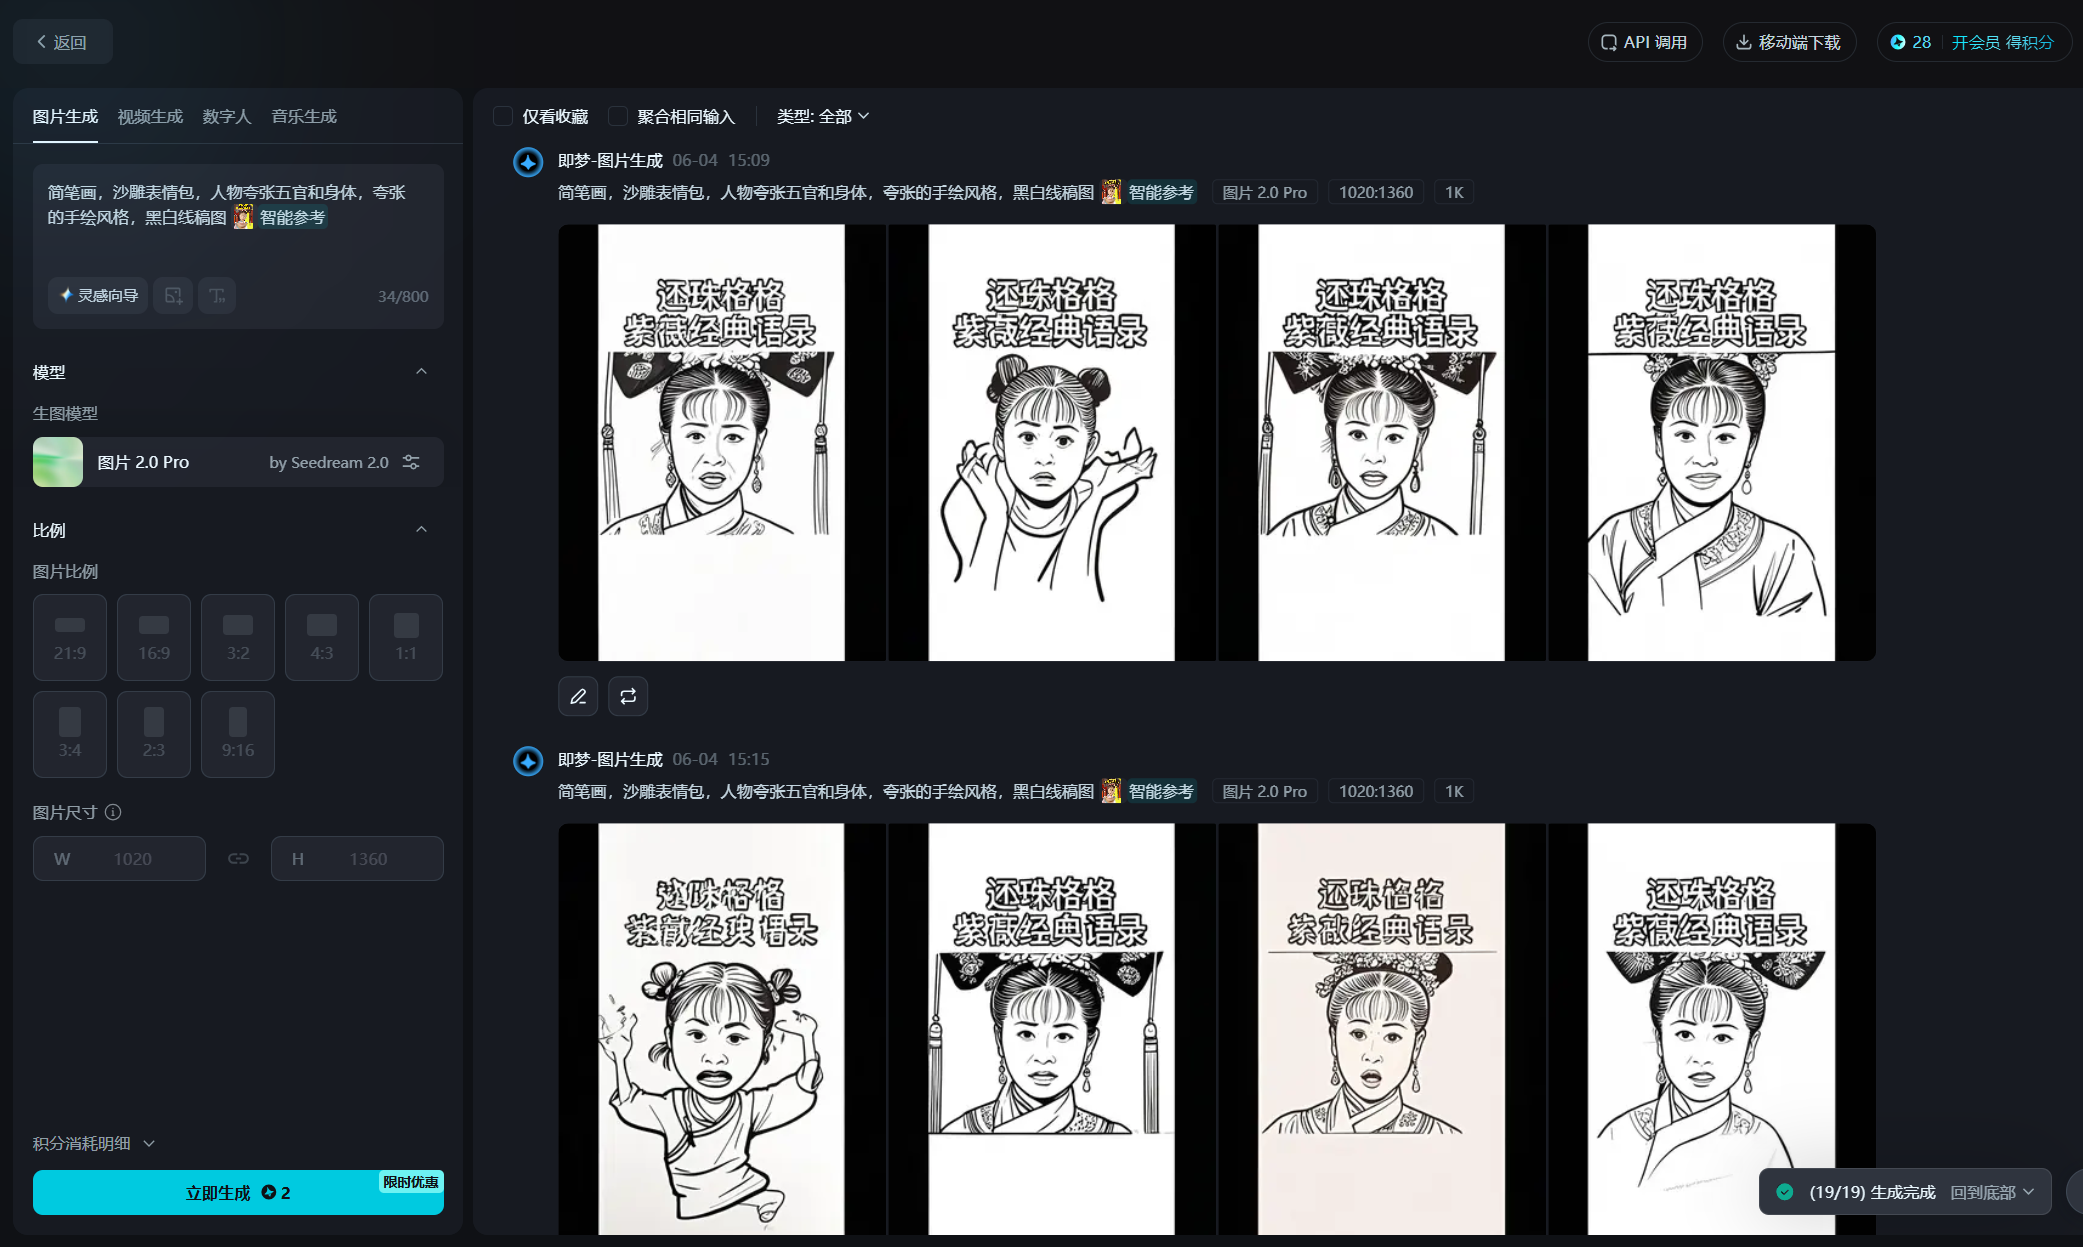Click the green generation complete check icon

1785,1192
